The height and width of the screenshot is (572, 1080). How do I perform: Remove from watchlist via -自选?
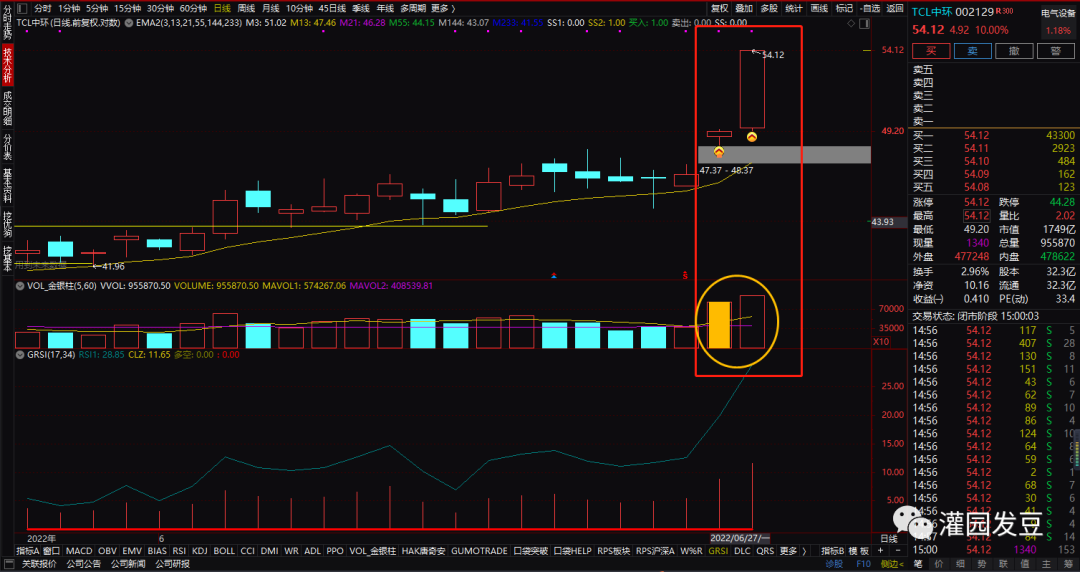click(870, 8)
